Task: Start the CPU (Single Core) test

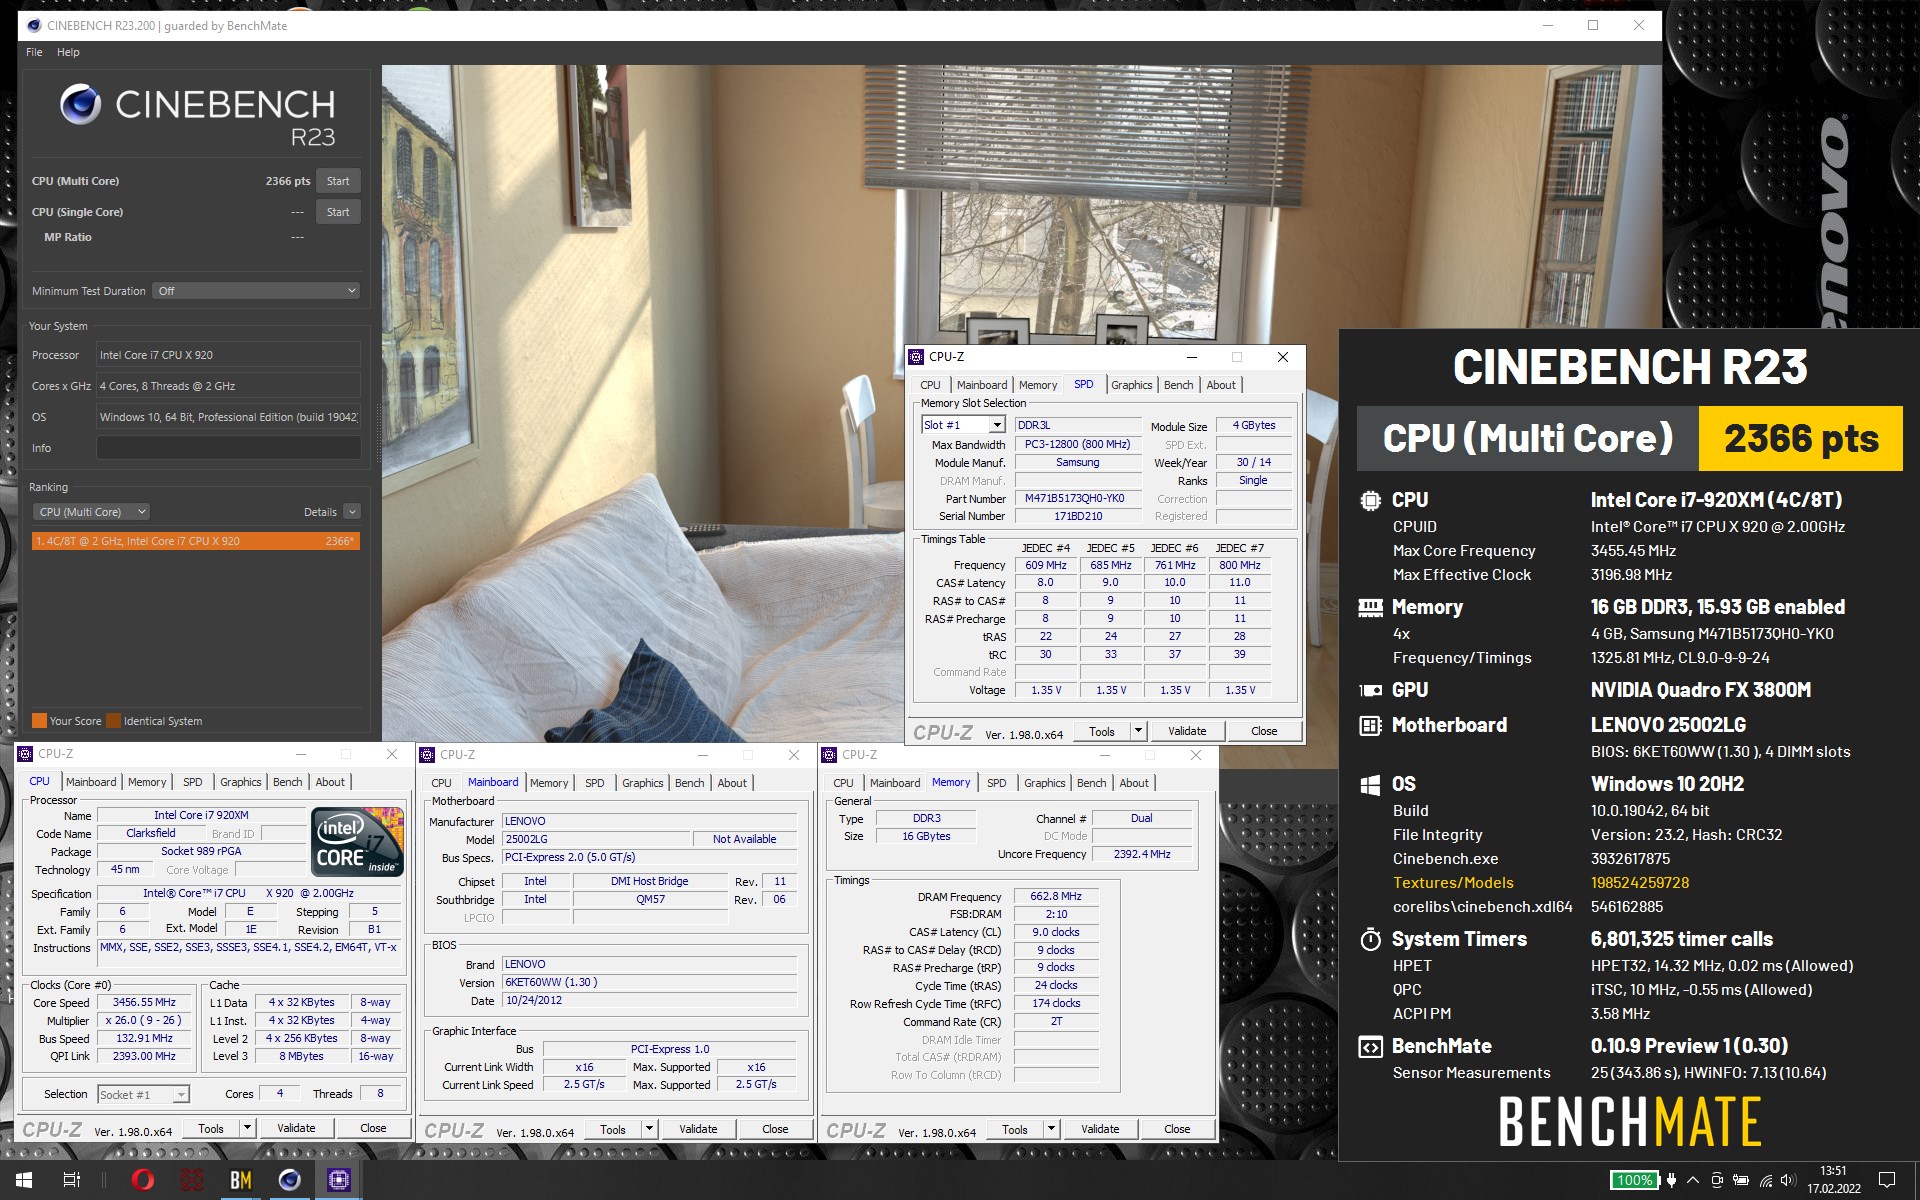Action: tap(338, 212)
